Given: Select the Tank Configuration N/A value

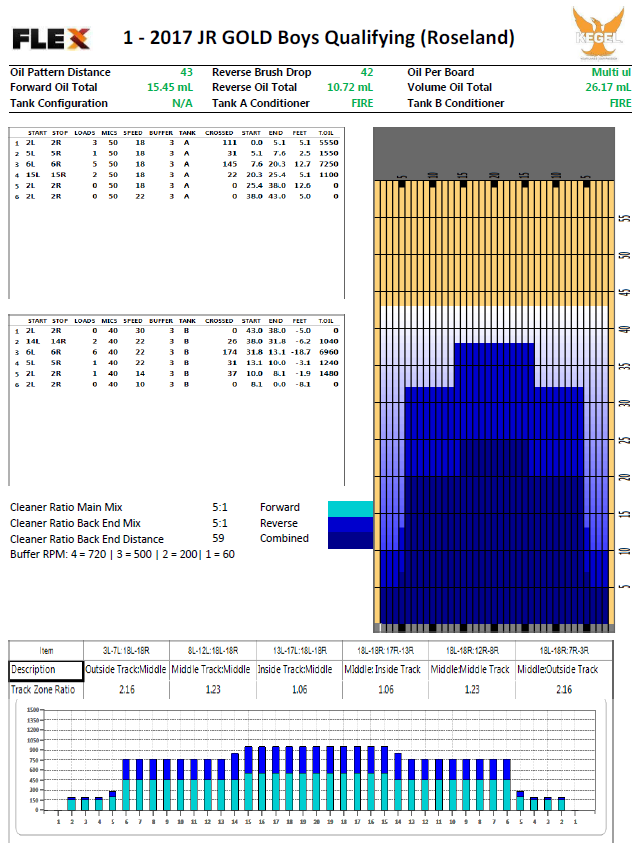Looking at the screenshot, I should click(182, 103).
